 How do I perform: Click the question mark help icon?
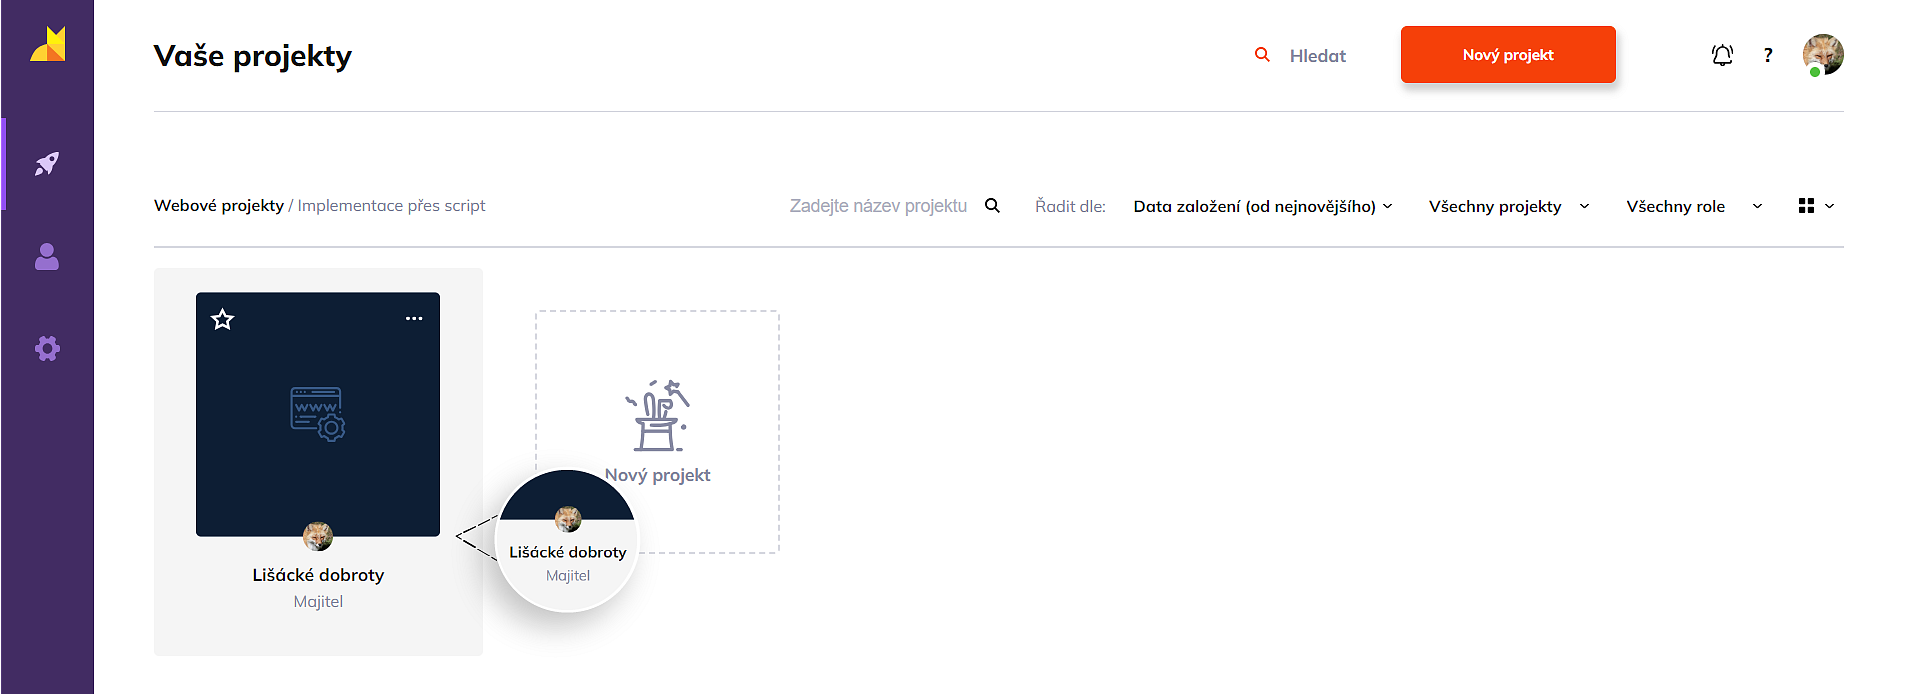click(1767, 55)
